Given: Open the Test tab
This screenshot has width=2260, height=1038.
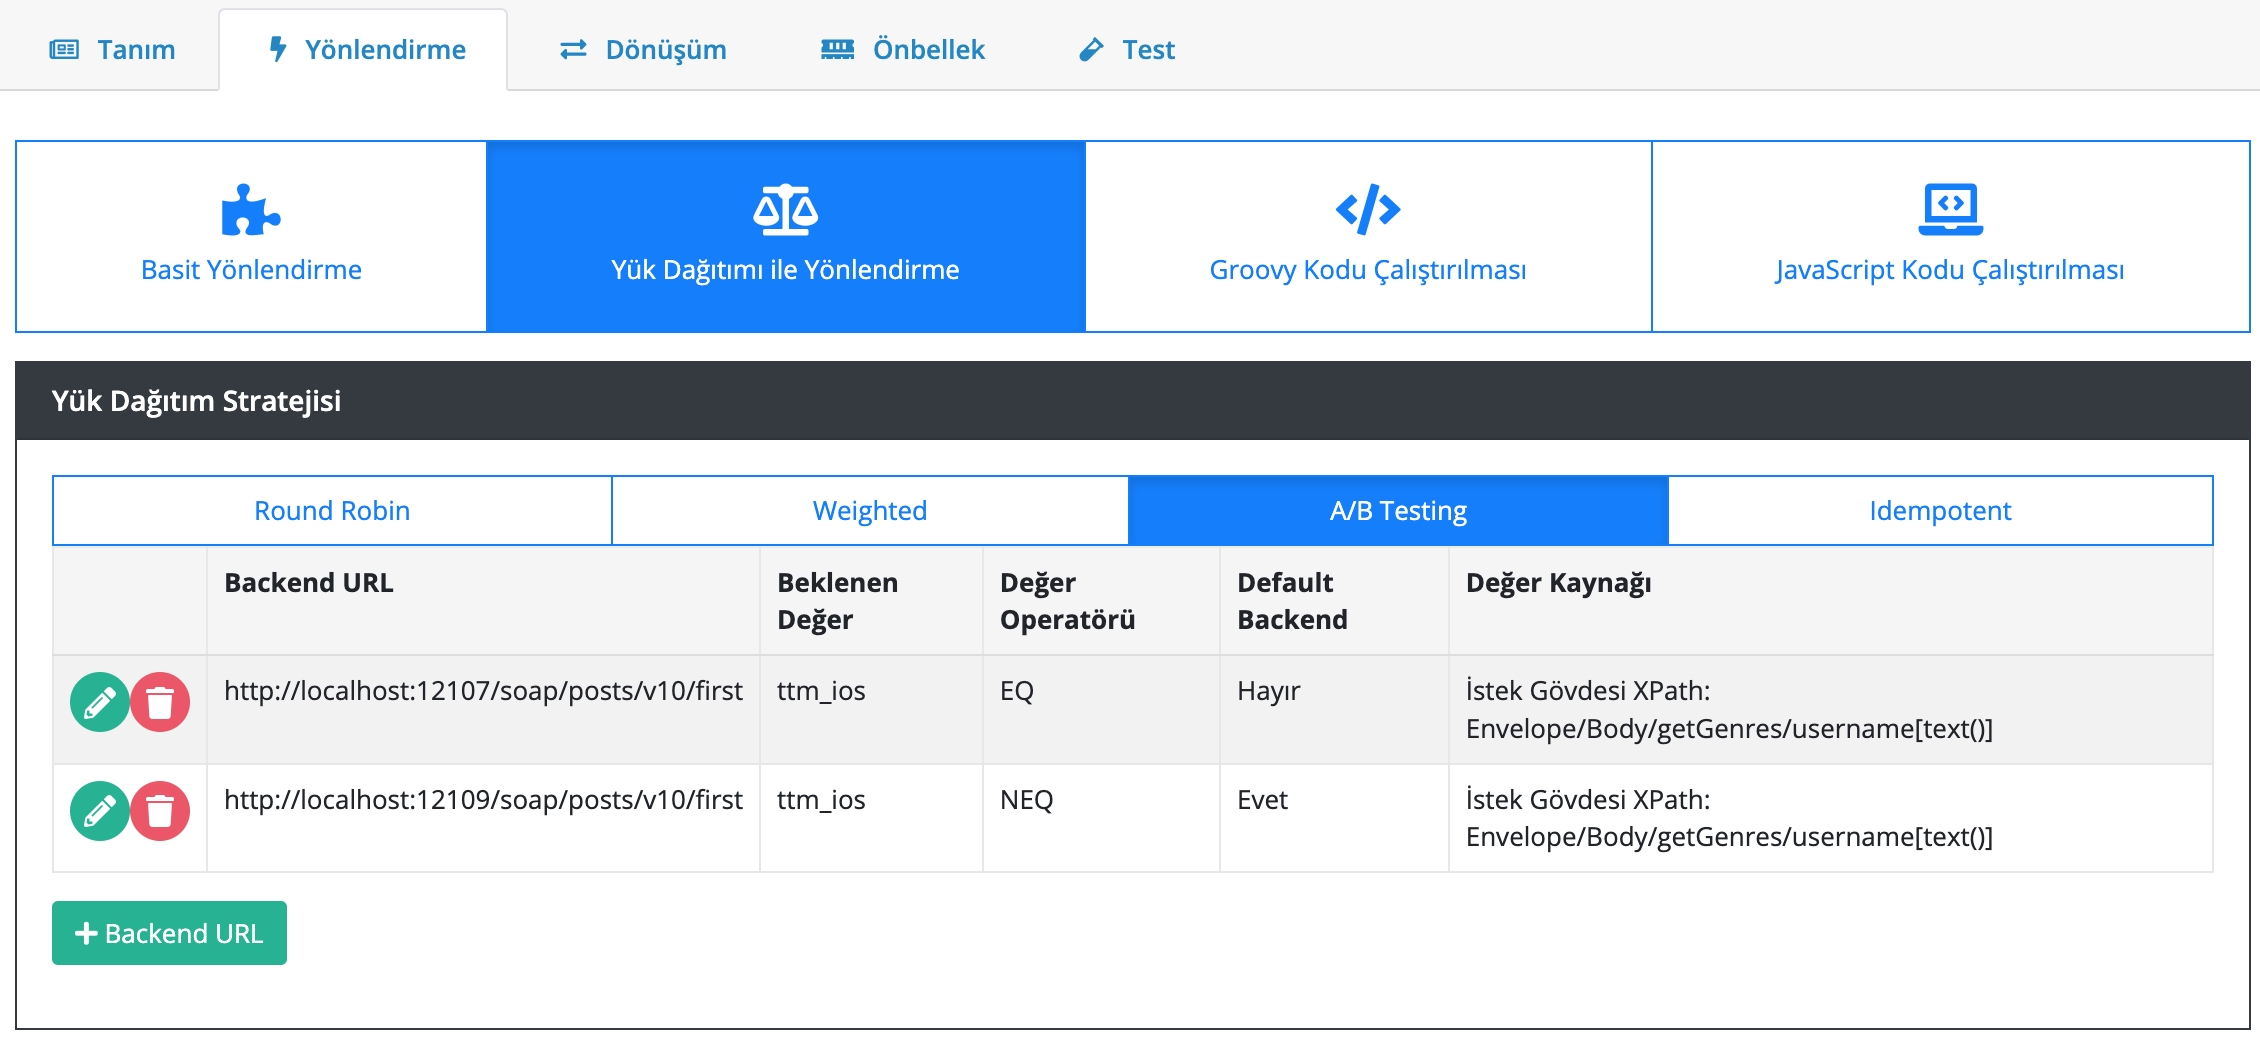Looking at the screenshot, I should (x=1126, y=49).
